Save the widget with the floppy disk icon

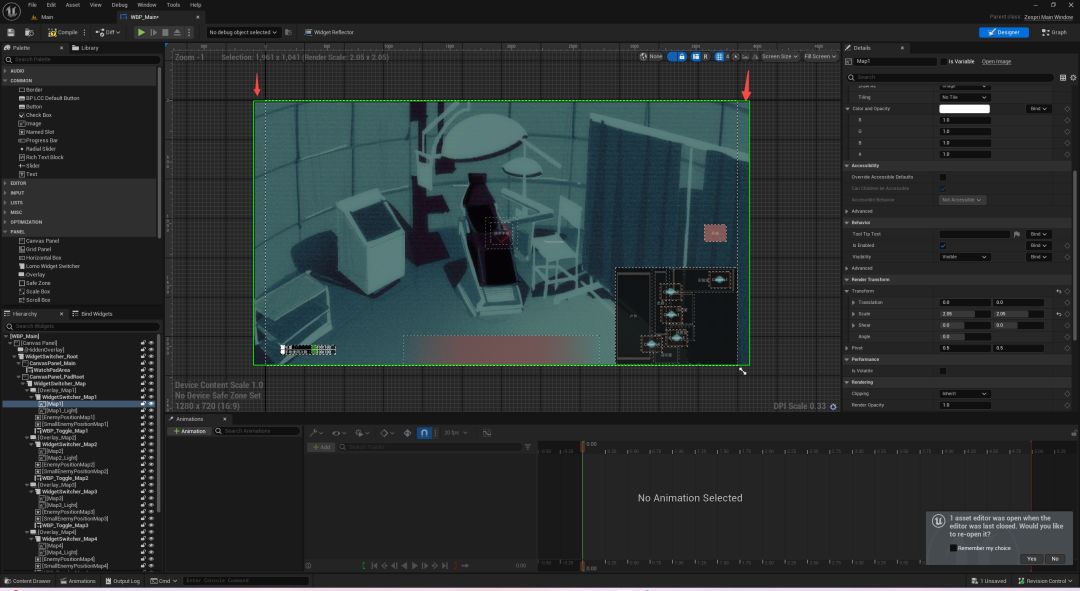tap(11, 32)
